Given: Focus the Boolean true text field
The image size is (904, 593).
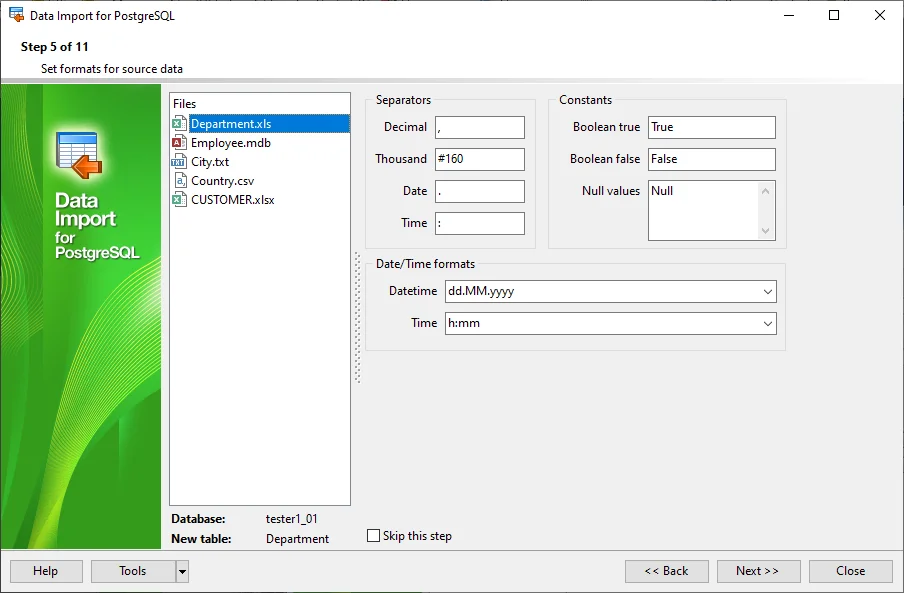Looking at the screenshot, I should (711, 127).
